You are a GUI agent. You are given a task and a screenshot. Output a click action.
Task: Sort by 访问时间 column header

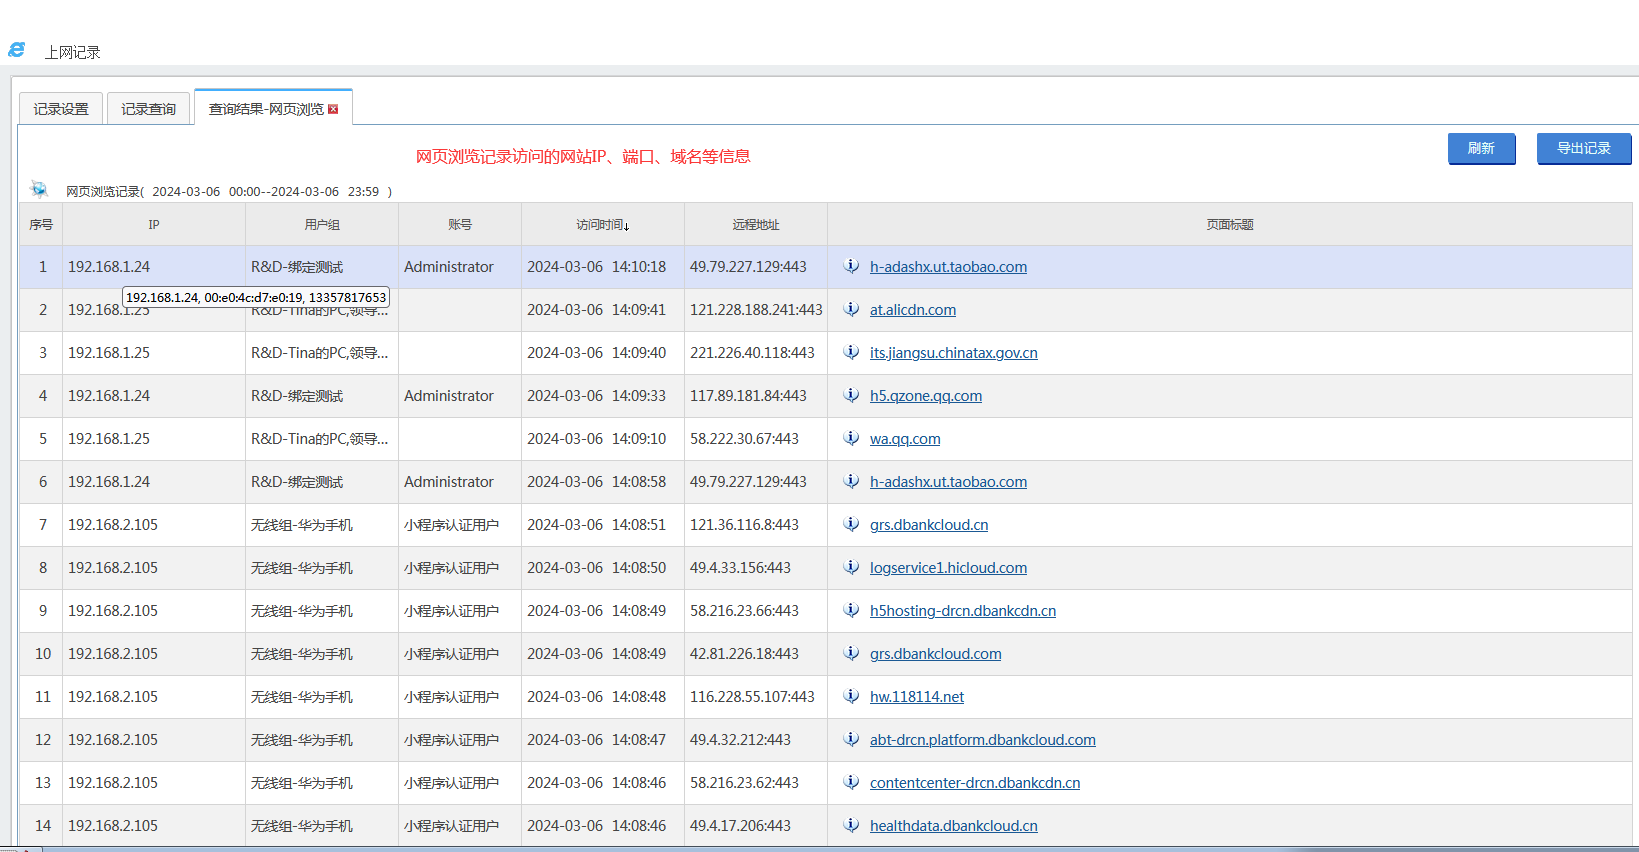click(x=602, y=225)
